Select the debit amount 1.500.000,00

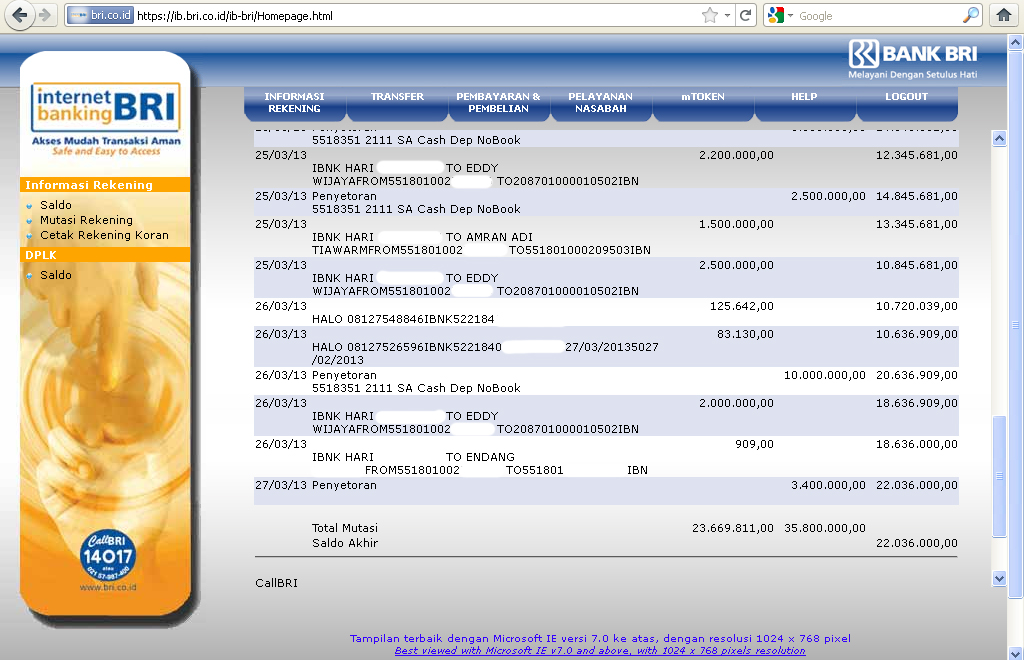point(736,224)
